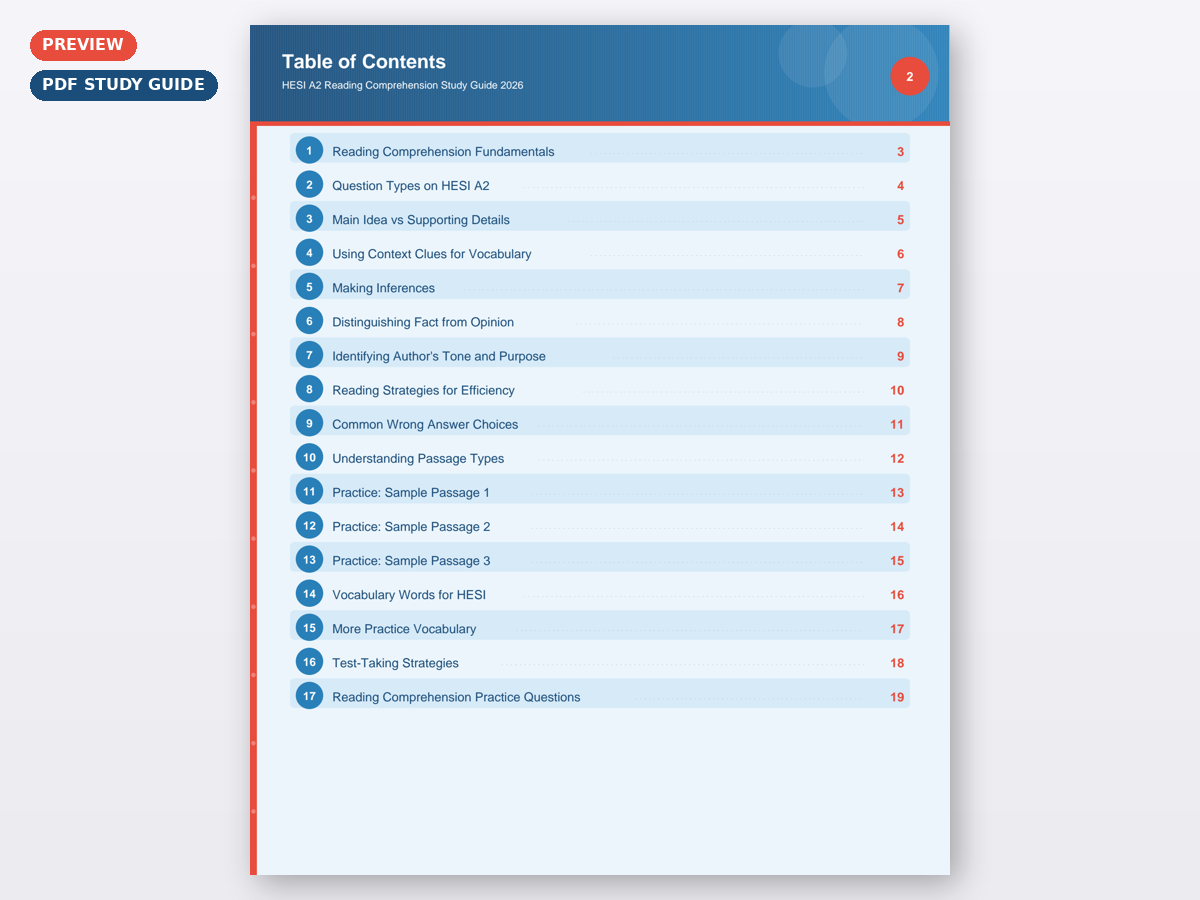Click the chapter 7 circle icon

[x=310, y=355]
